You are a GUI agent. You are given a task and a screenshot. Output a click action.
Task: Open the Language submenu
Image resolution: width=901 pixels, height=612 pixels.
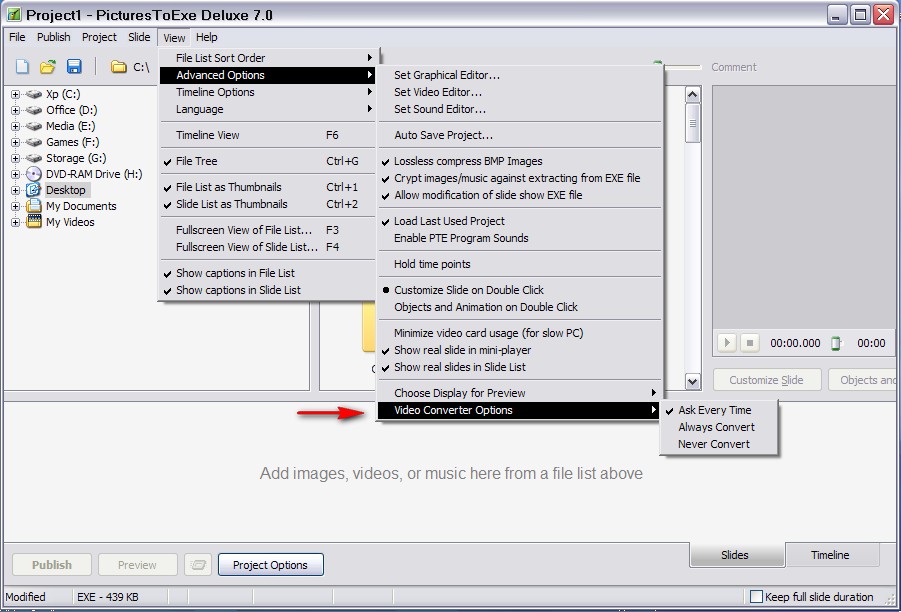tap(268, 109)
